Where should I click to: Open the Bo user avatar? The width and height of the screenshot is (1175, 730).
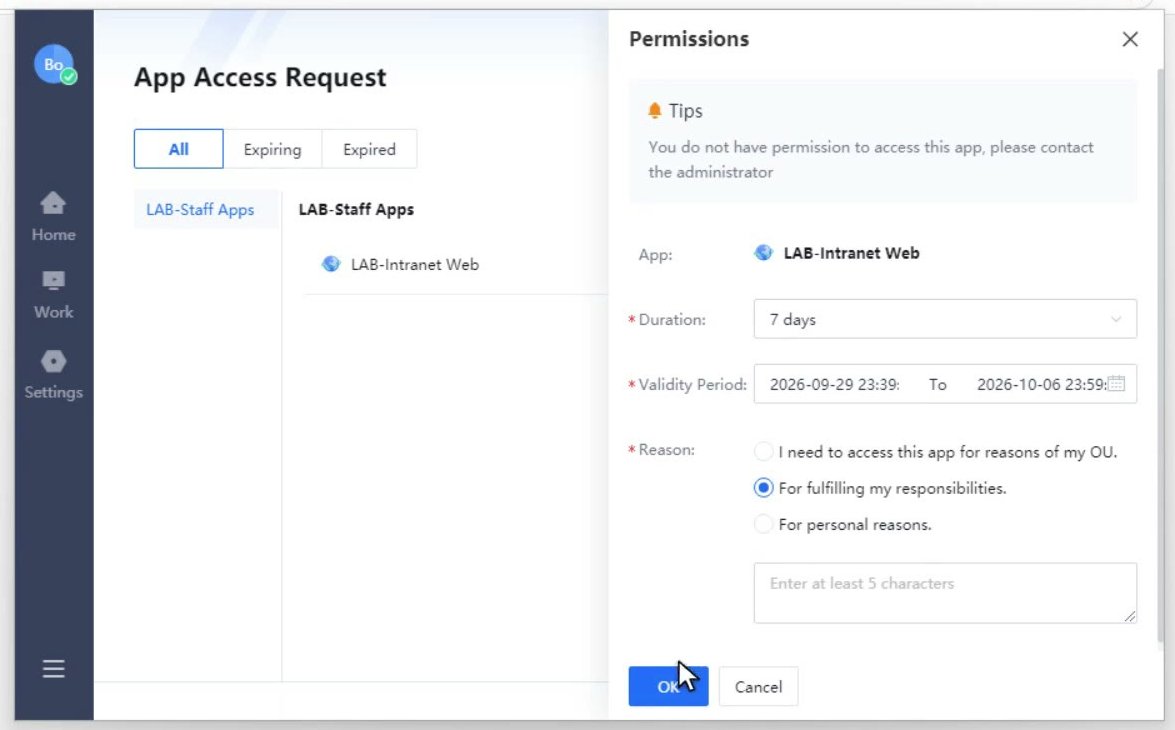(x=54, y=64)
